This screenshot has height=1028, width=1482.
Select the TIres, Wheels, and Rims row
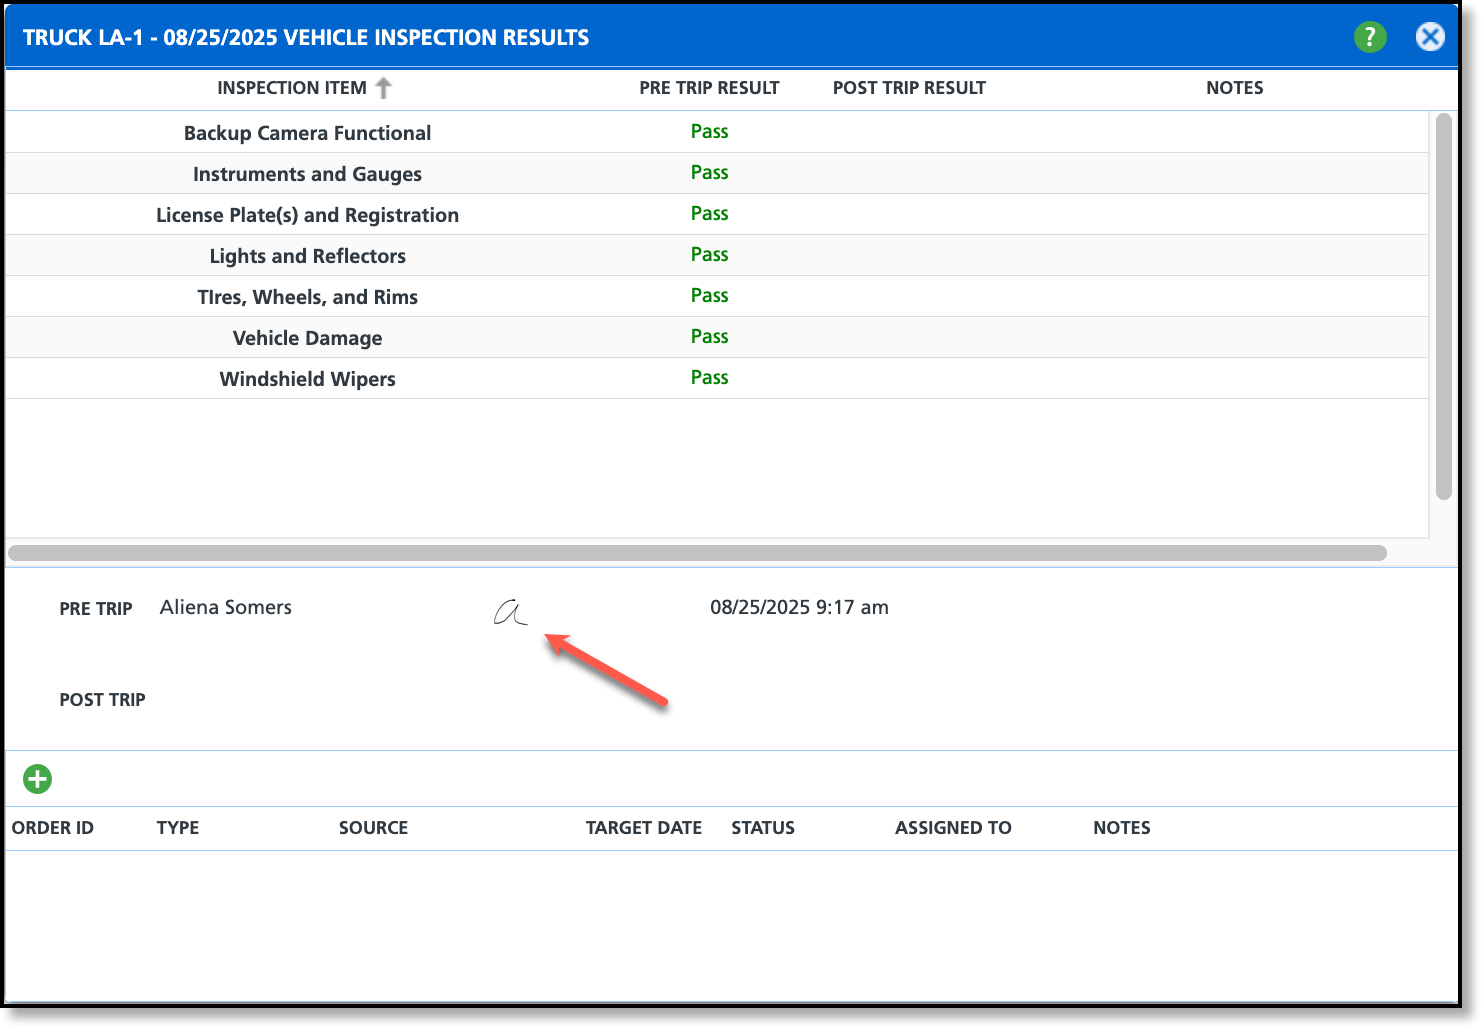717,296
